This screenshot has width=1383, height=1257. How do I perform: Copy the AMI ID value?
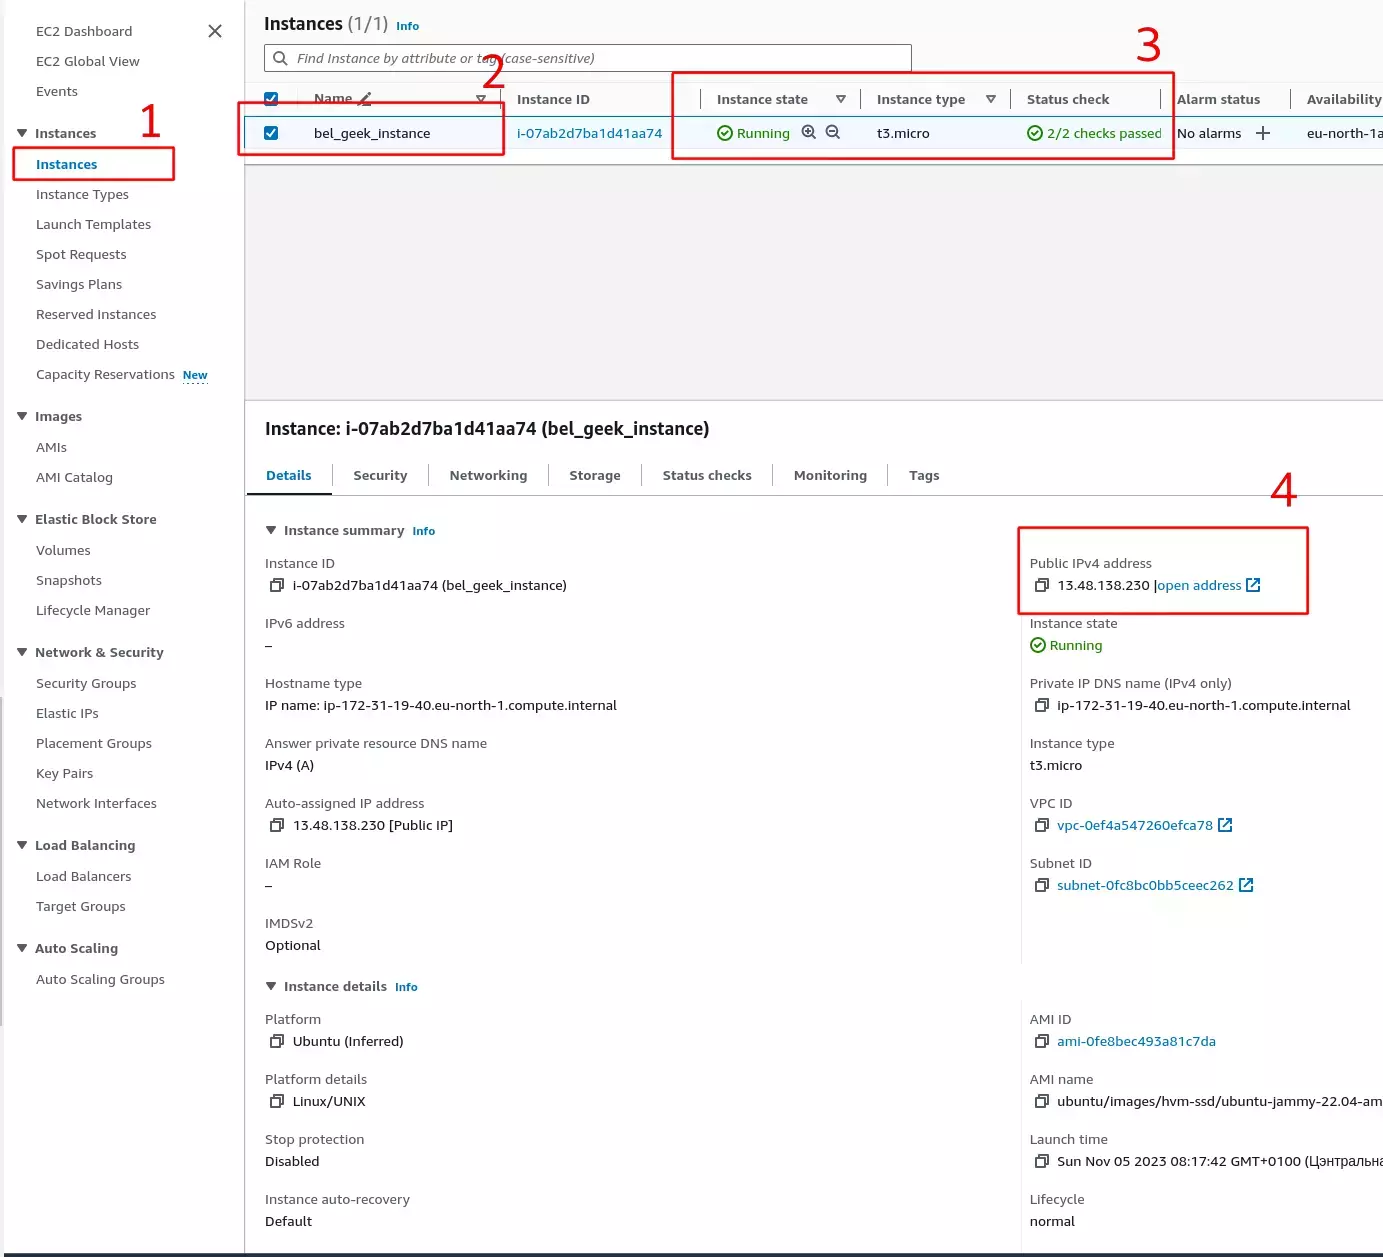pyautogui.click(x=1042, y=1041)
